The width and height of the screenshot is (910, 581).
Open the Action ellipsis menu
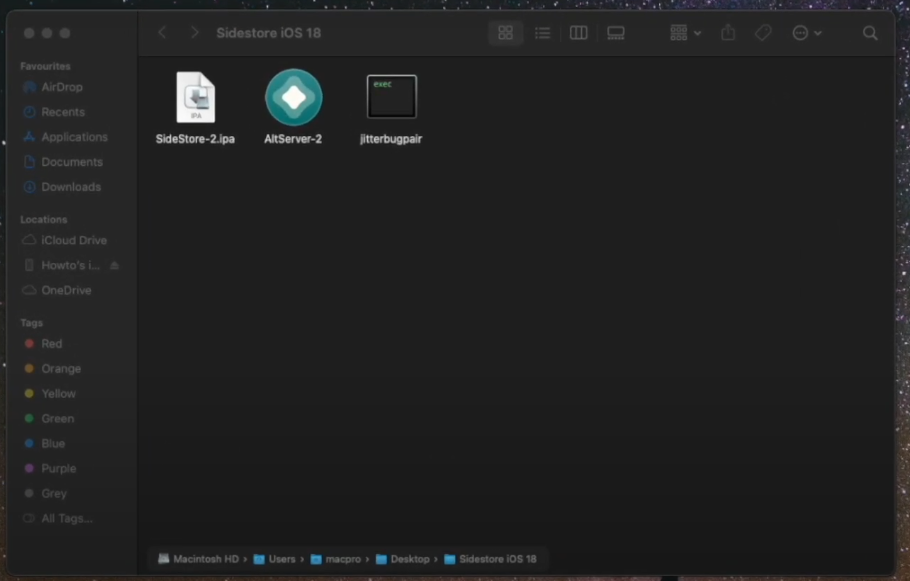[807, 33]
